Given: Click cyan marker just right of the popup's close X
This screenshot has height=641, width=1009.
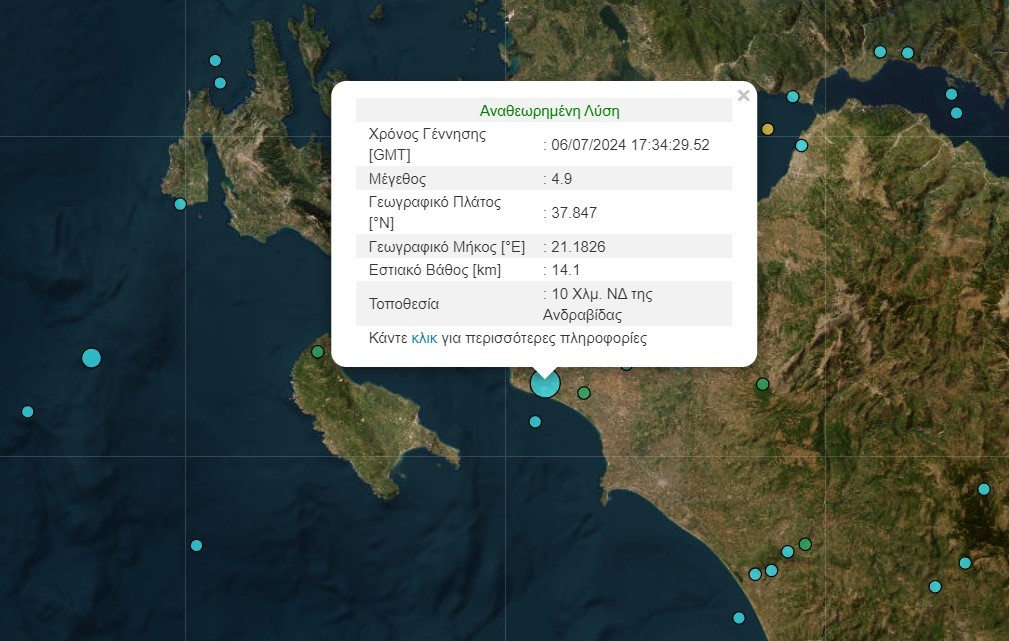Looking at the screenshot, I should point(793,97).
